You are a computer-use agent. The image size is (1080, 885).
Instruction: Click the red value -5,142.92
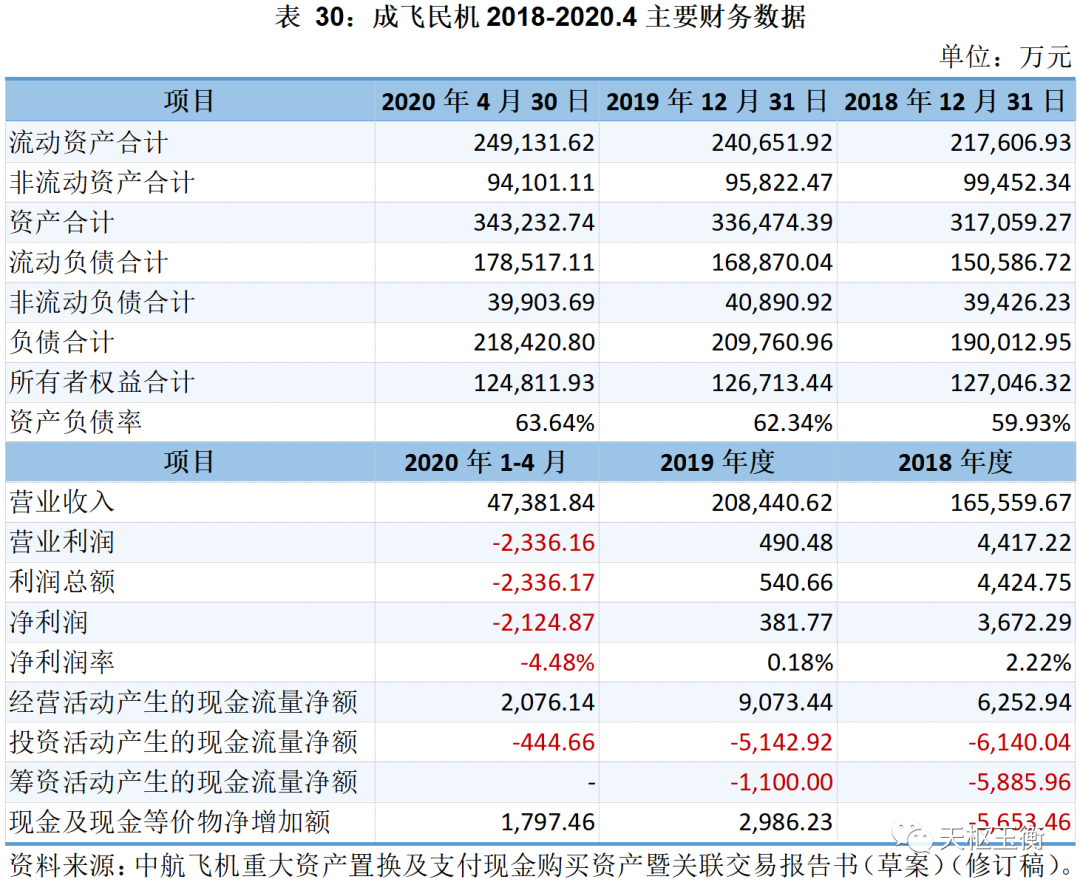pyautogui.click(x=777, y=743)
